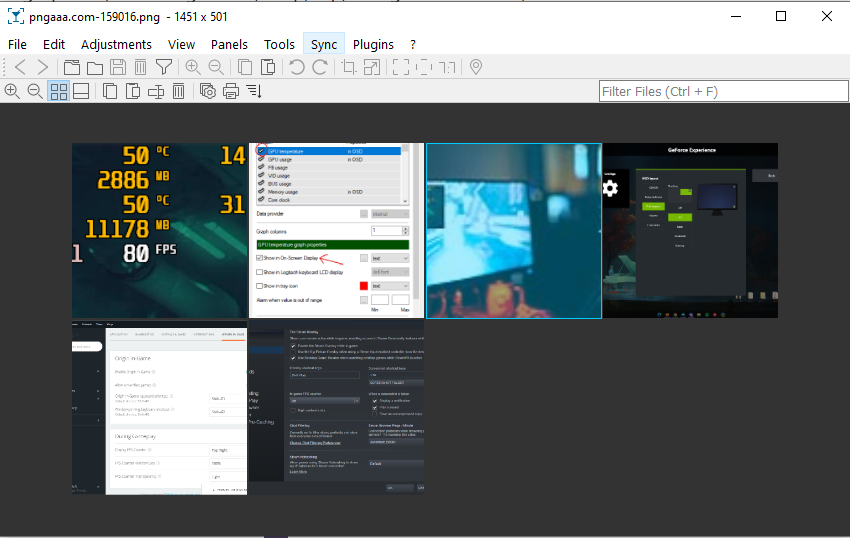Screen dimensions: 850x538
Task: Click the Print icon
Action: point(231,91)
